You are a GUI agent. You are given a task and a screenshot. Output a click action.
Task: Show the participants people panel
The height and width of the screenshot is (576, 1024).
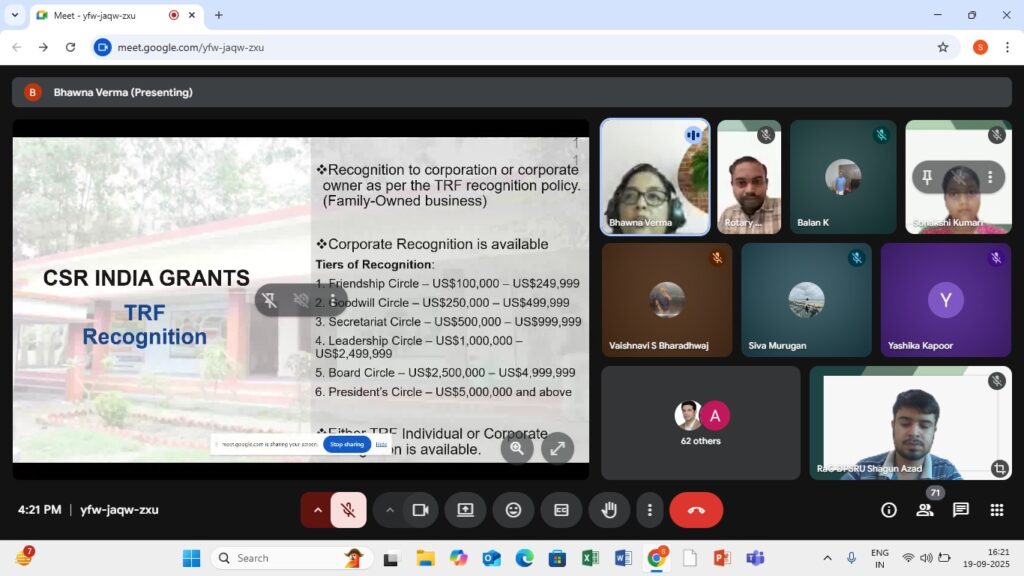924,510
